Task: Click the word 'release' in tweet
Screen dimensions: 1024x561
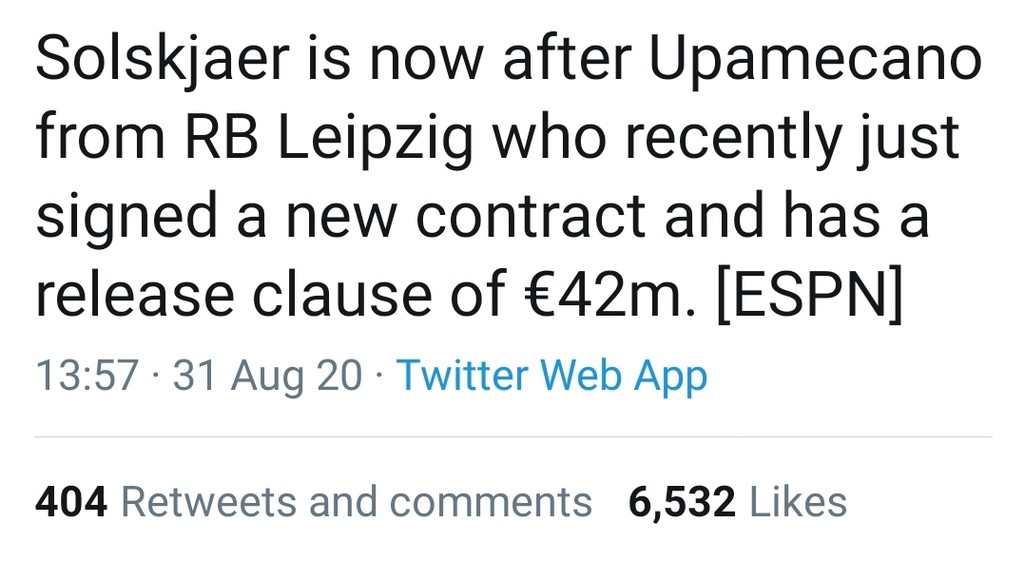Action: pyautogui.click(x=135, y=295)
